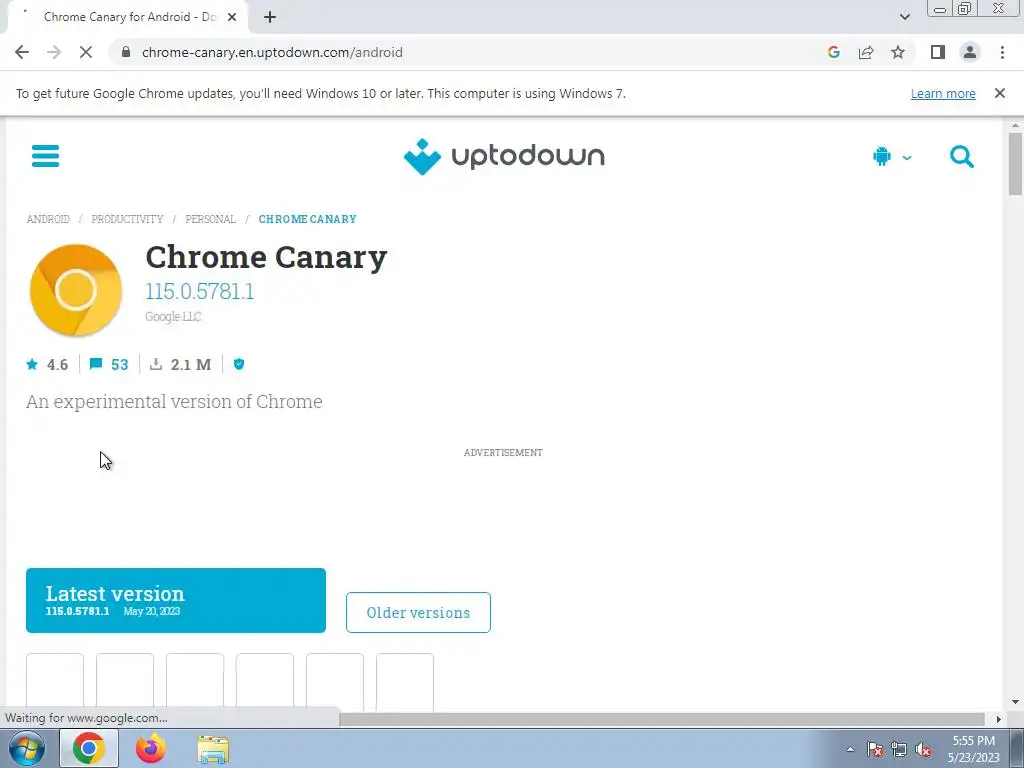This screenshot has width=1024, height=768.
Task: Click the search magnifier icon on Uptodown
Action: (x=961, y=157)
